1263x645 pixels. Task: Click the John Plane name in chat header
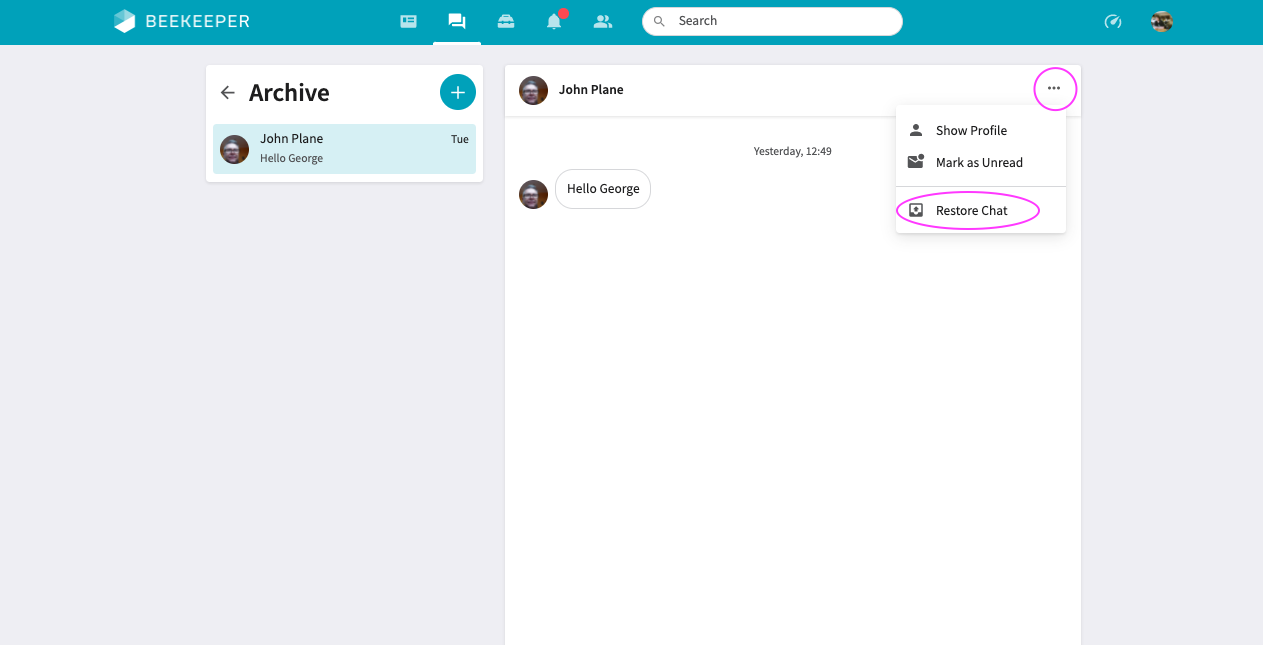[x=591, y=90]
